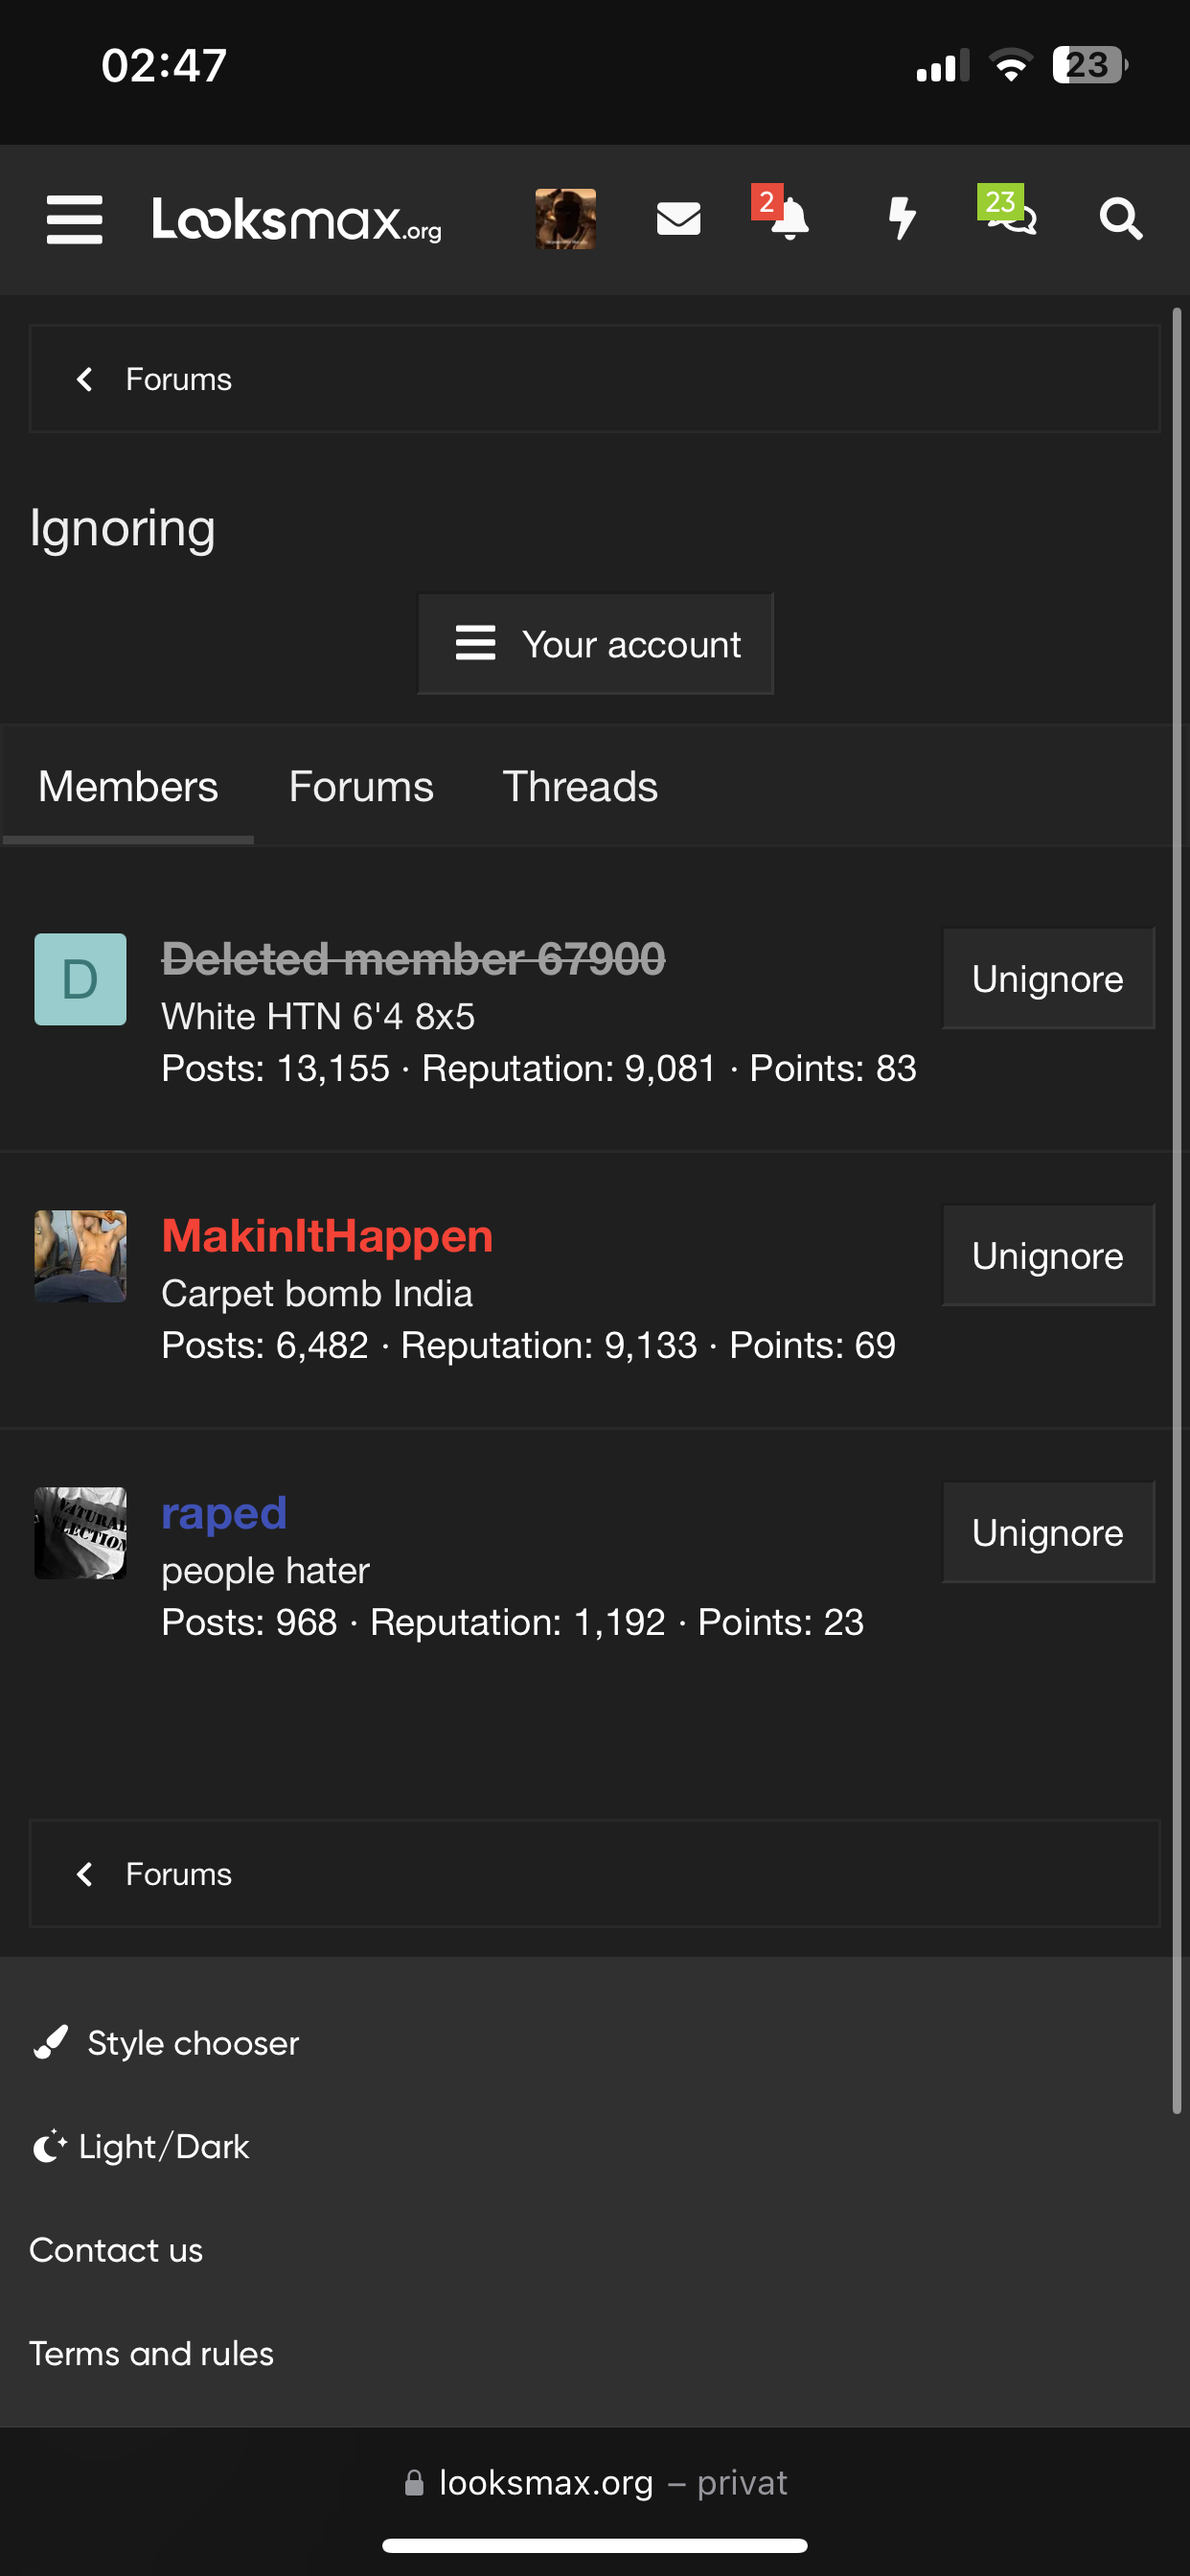This screenshot has height=2576, width=1190.
Task: Go to Looksmax.org home logo
Action: [297, 219]
